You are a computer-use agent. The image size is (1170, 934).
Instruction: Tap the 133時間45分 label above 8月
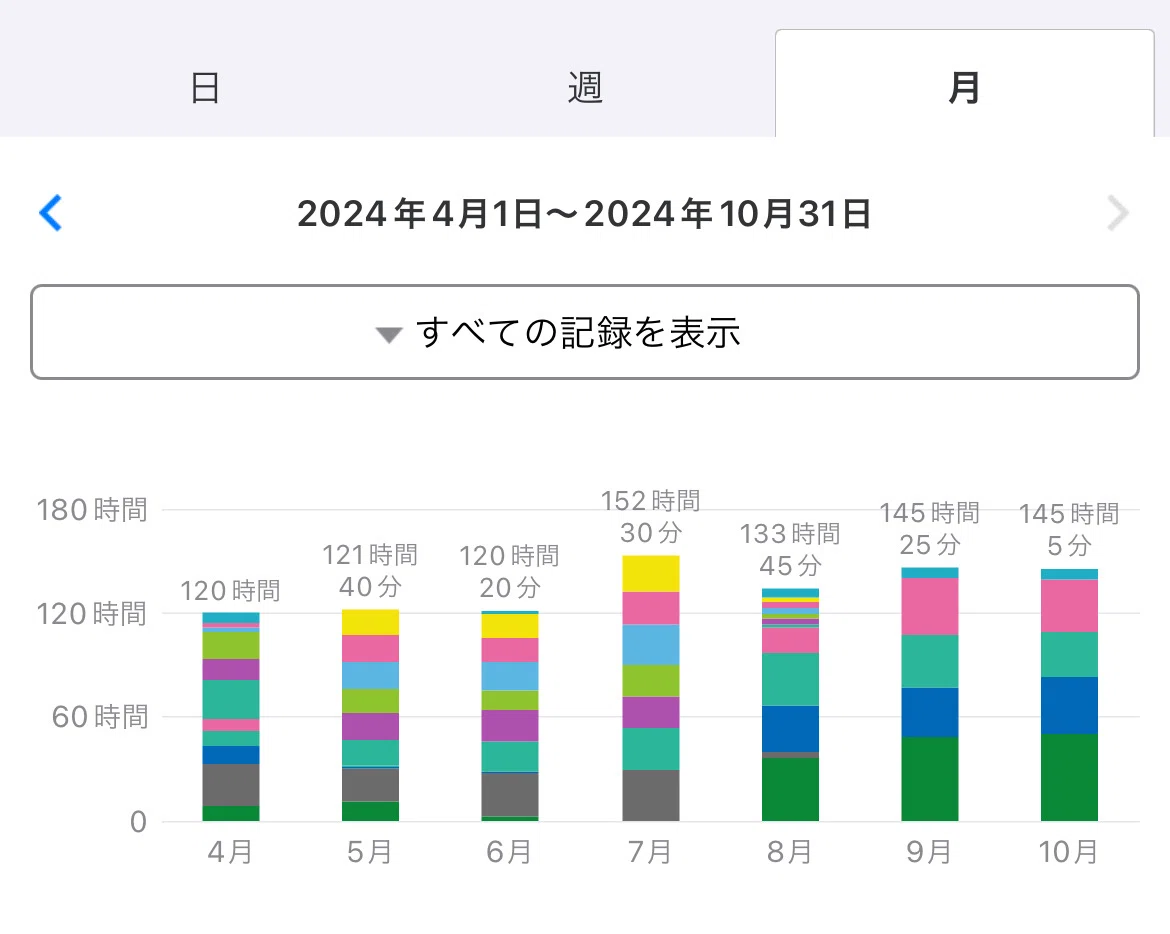coord(790,550)
